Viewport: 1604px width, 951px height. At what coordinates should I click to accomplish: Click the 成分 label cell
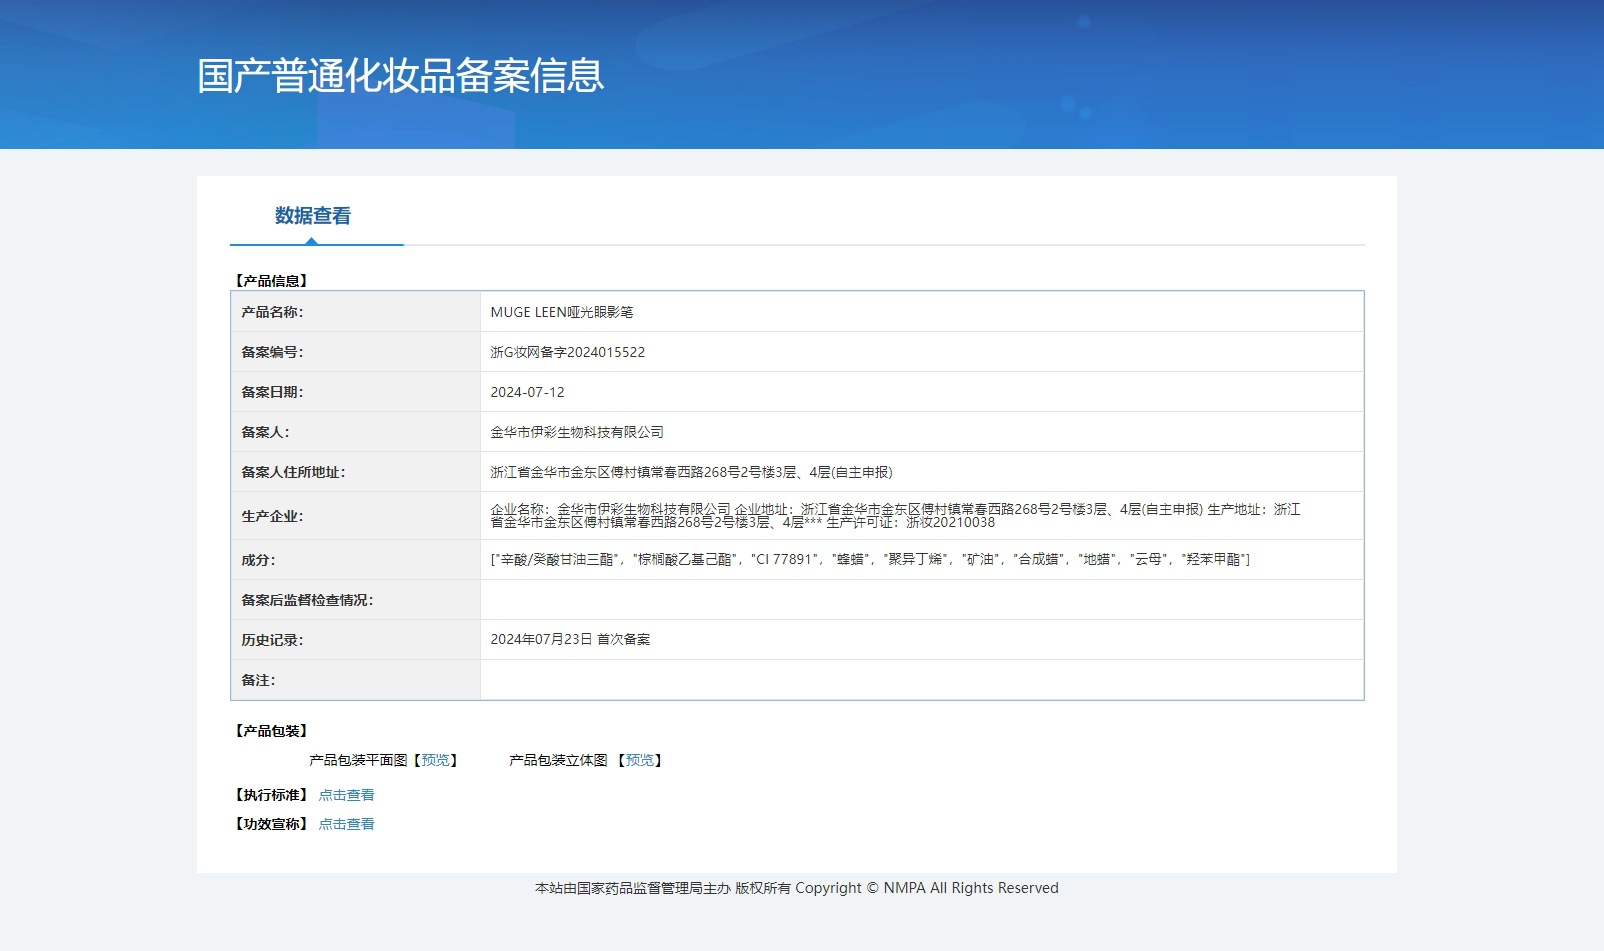pyautogui.click(x=356, y=560)
